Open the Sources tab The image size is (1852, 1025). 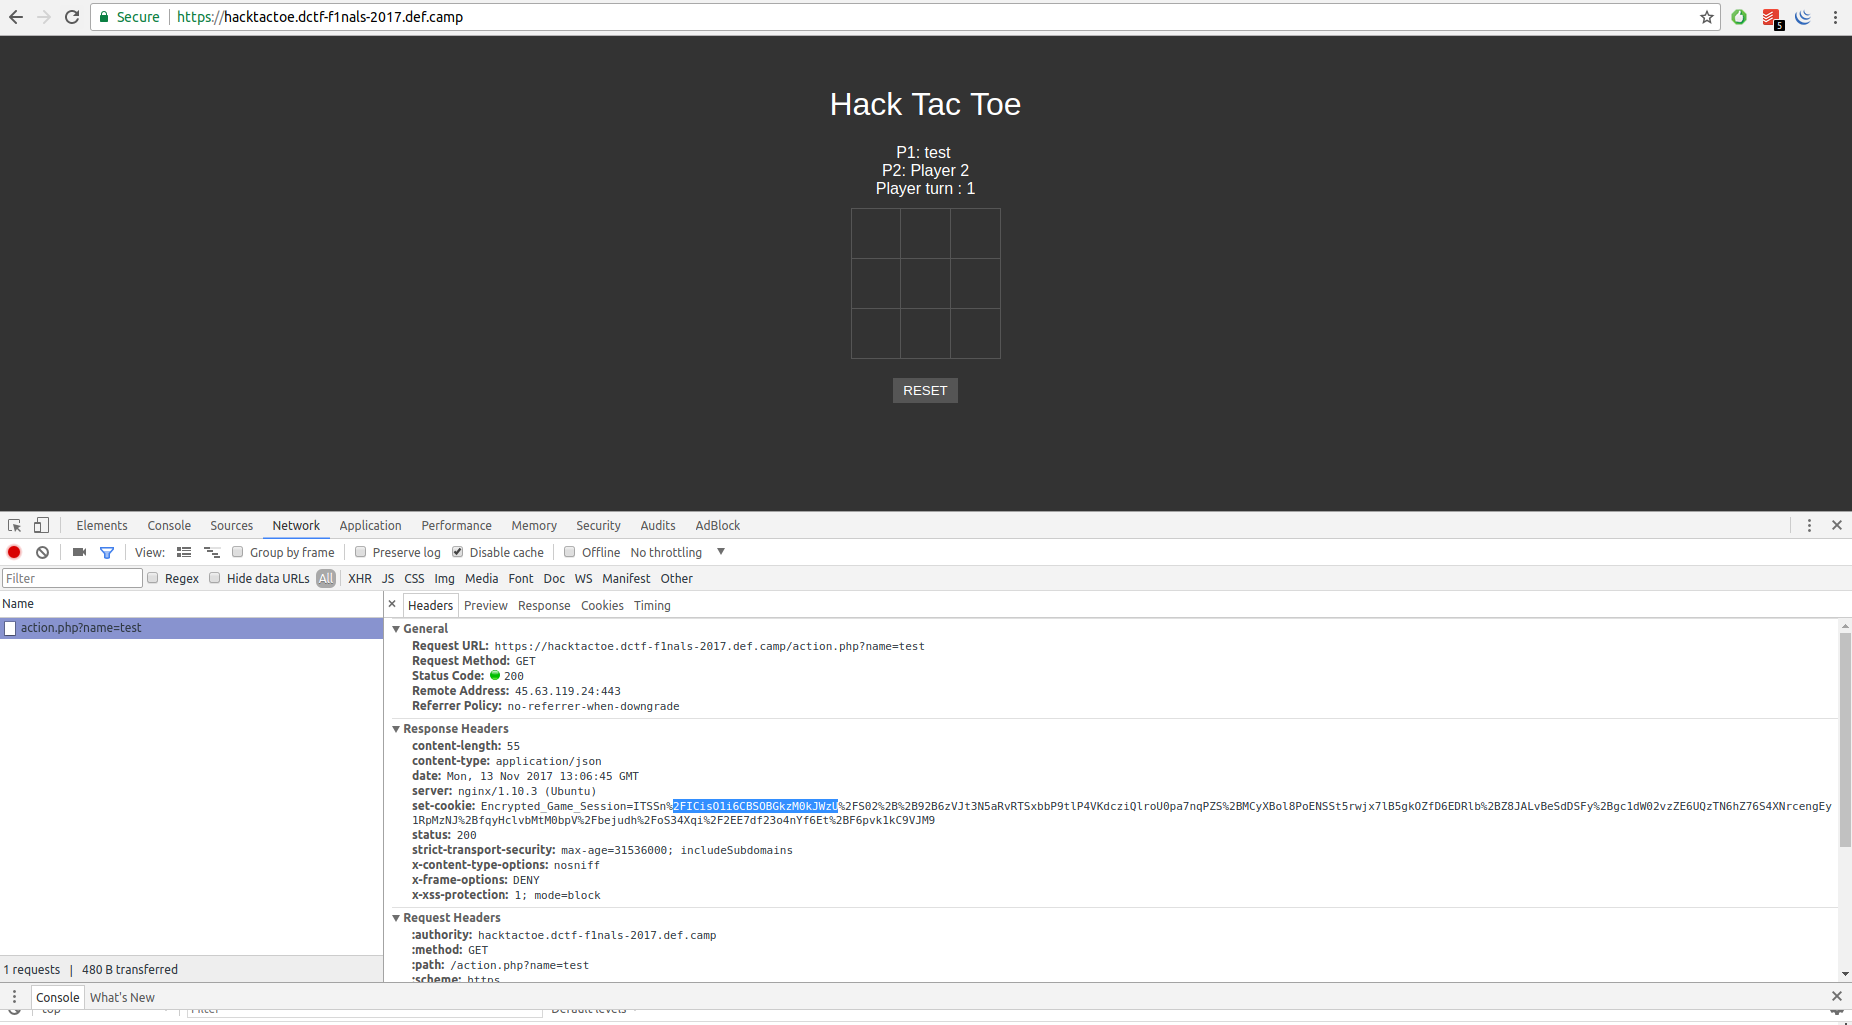pyautogui.click(x=231, y=525)
